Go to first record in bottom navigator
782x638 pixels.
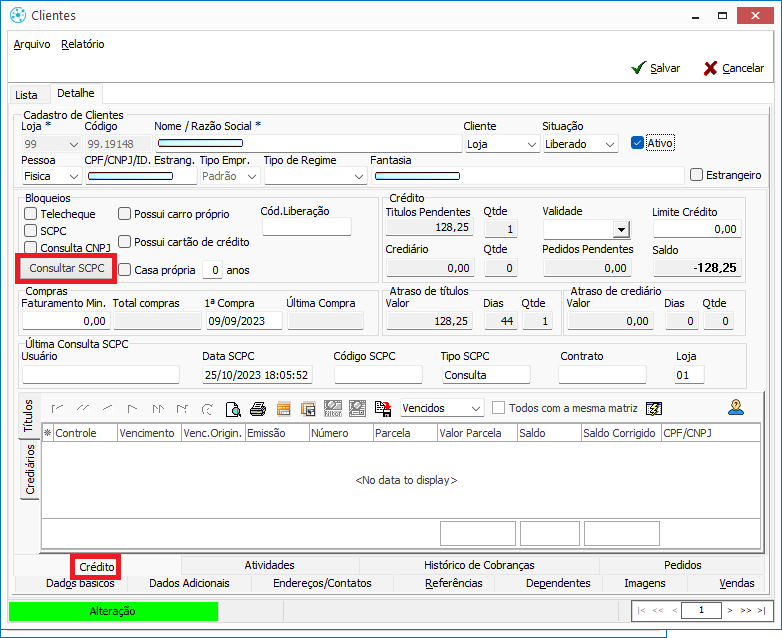pos(641,611)
